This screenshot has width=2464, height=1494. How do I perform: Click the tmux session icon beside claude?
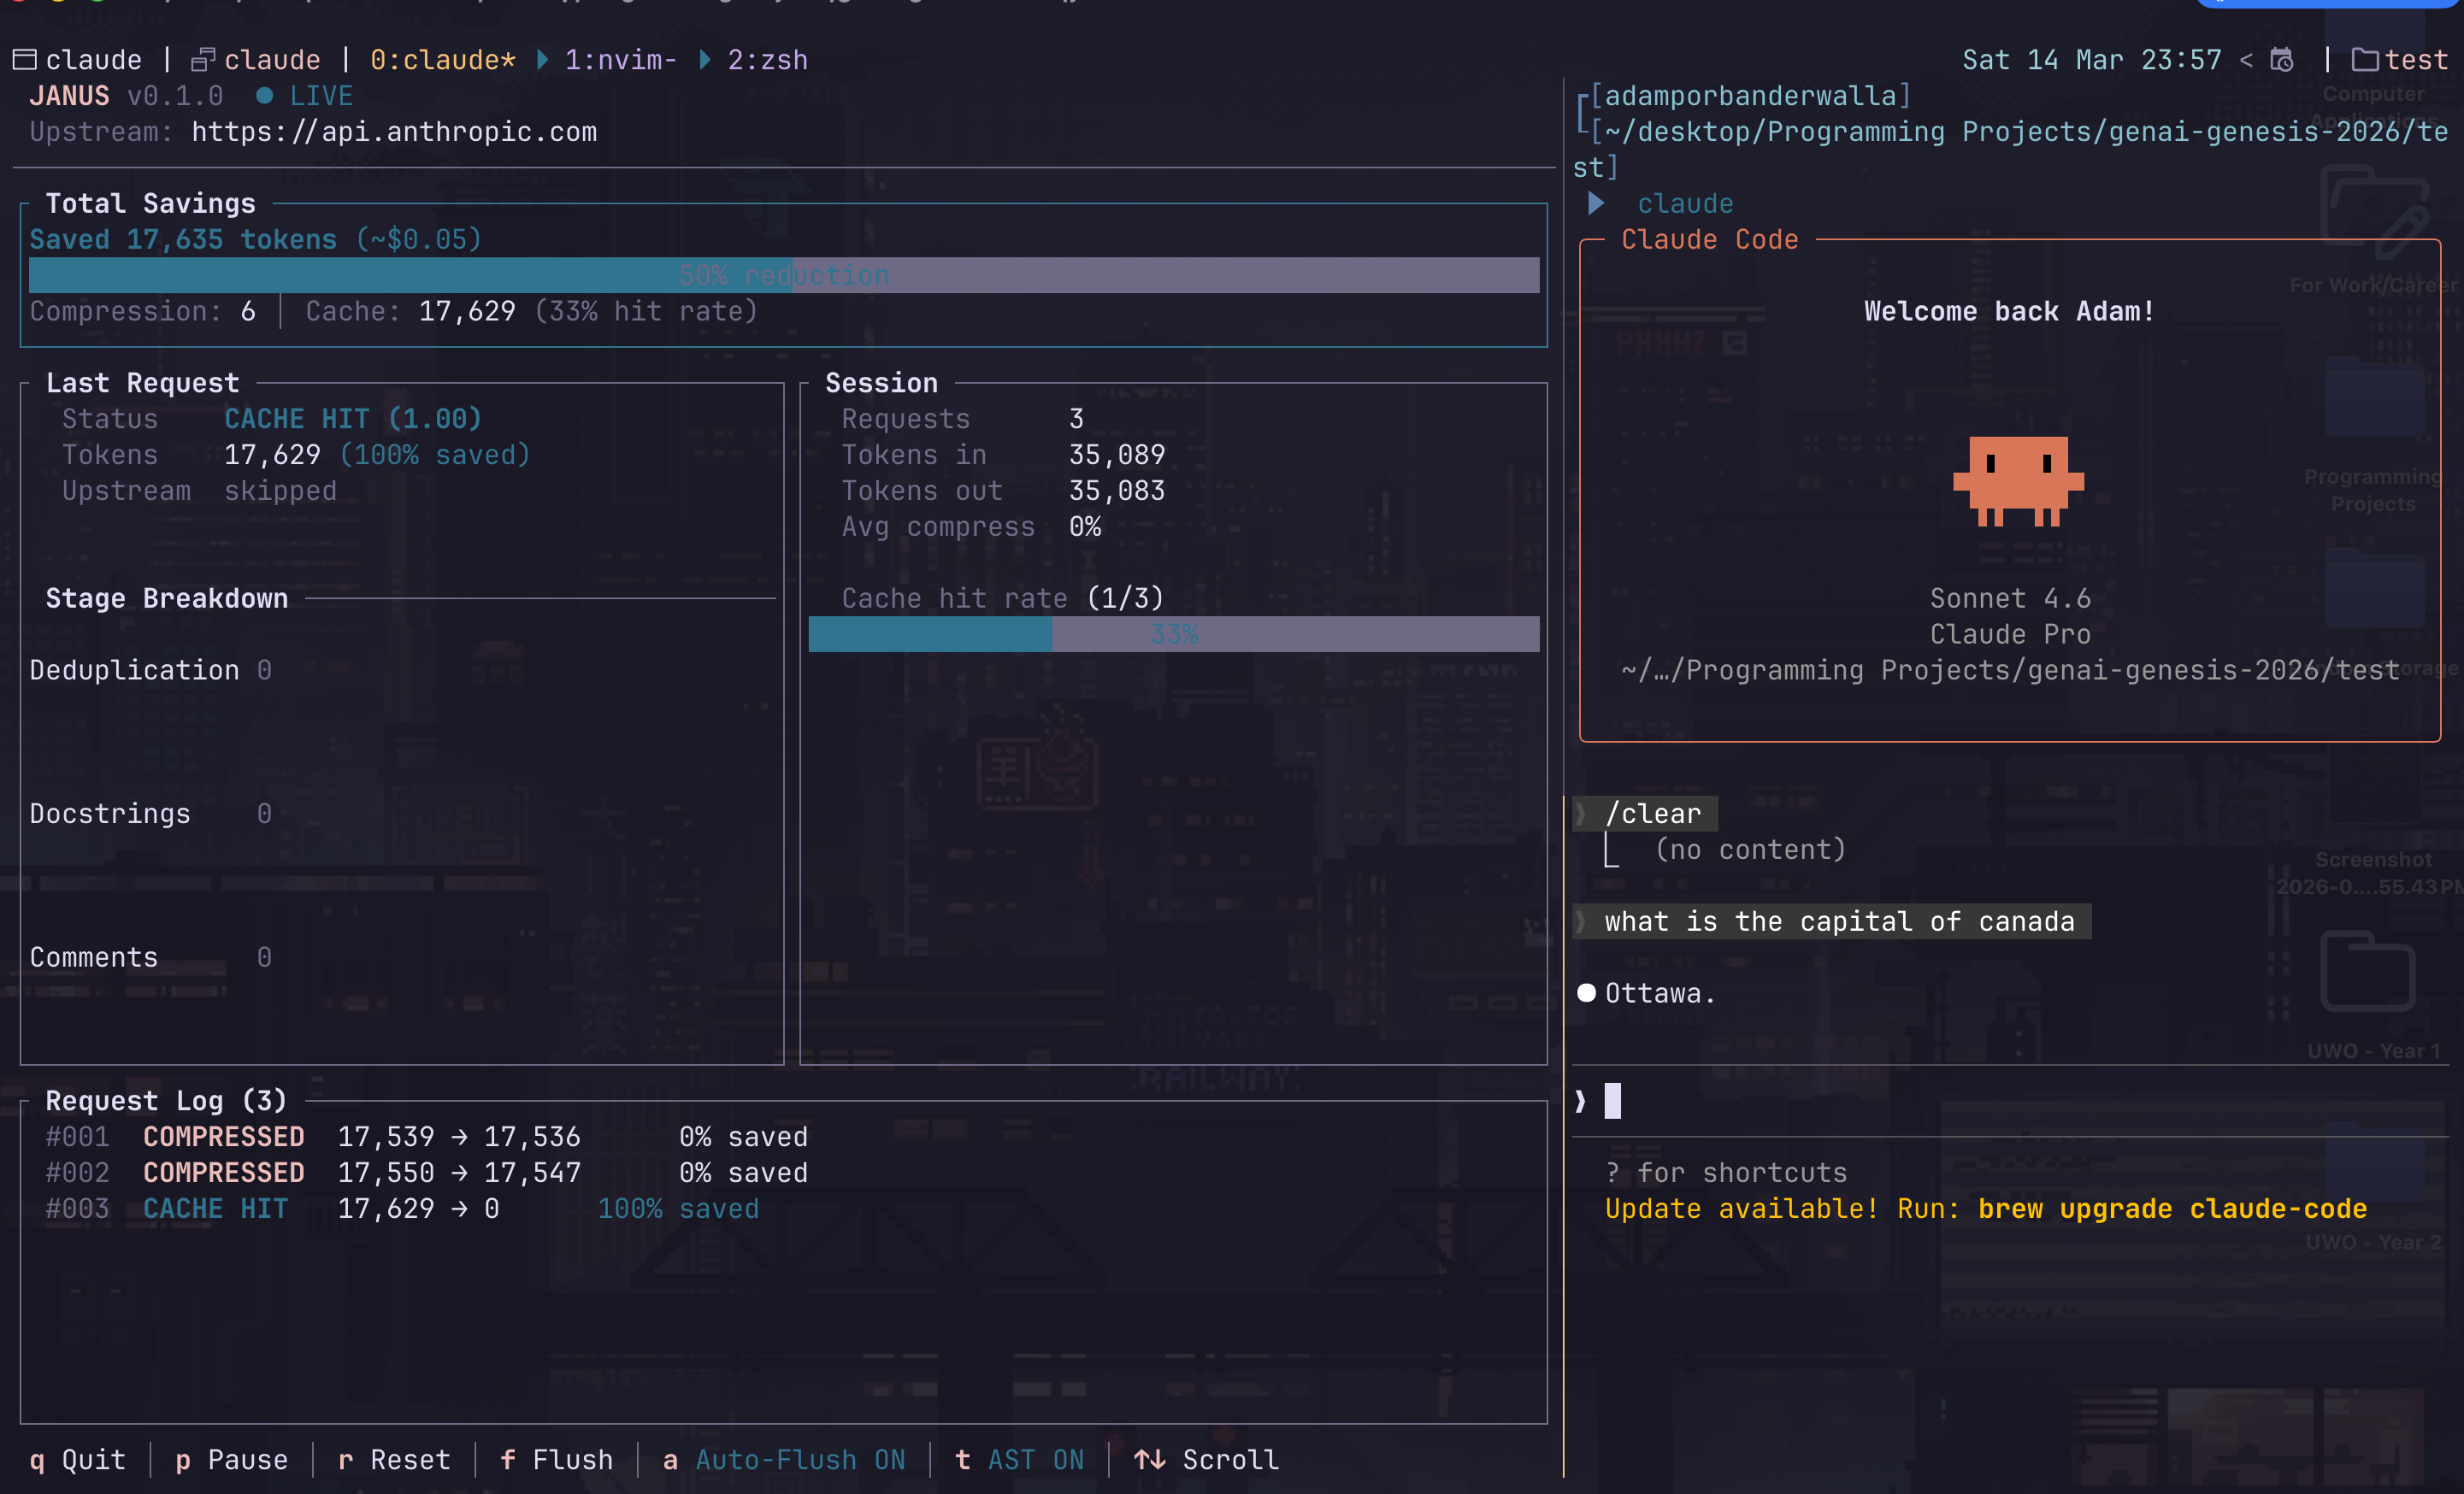tap(24, 60)
